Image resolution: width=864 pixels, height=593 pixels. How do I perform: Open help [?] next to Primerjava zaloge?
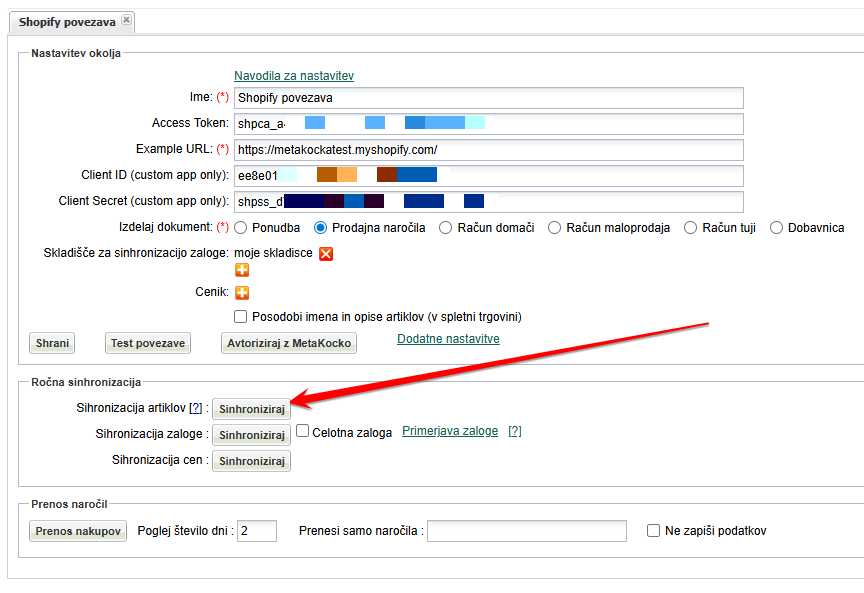click(x=515, y=431)
